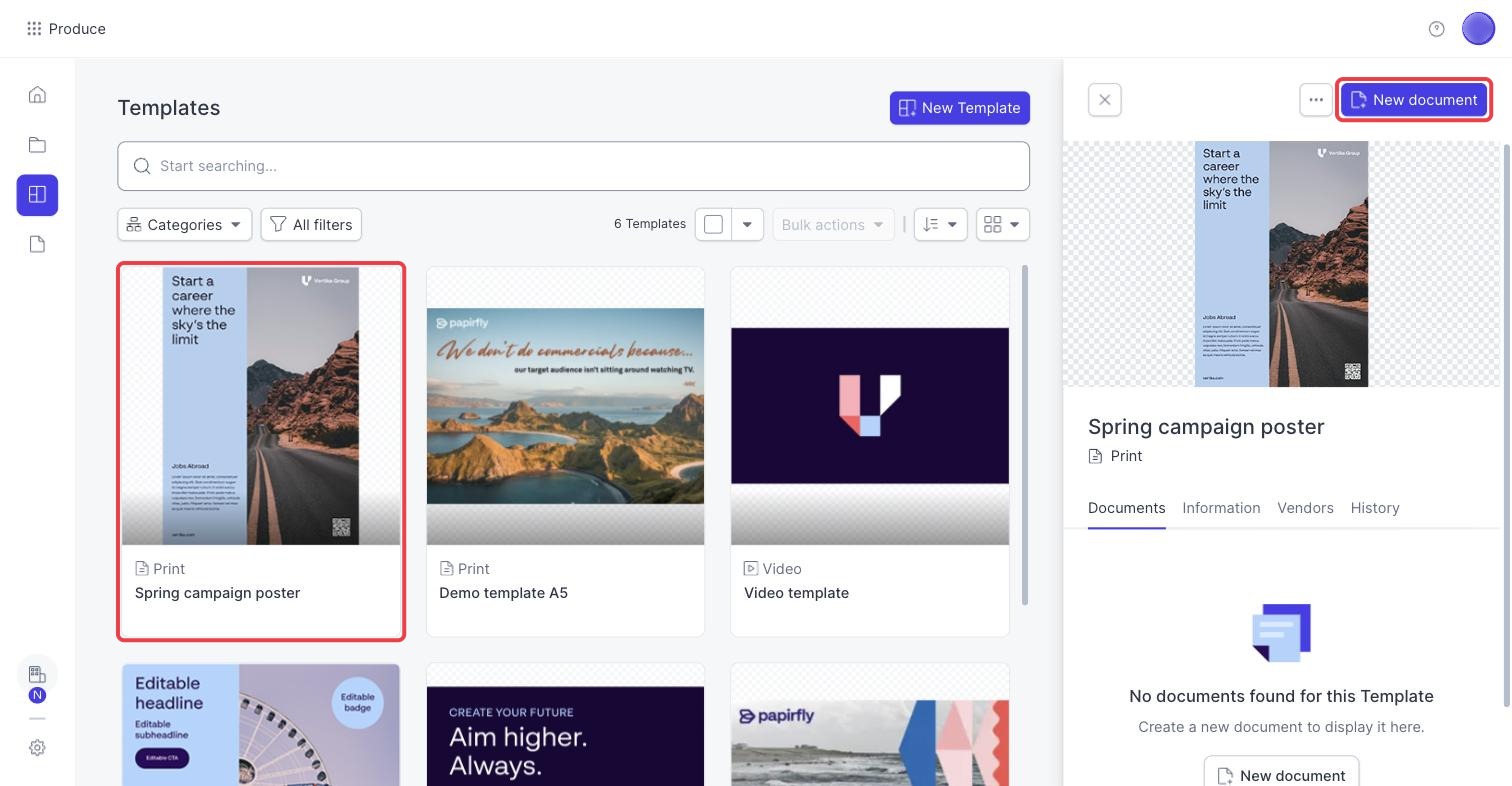The image size is (1512, 786).
Task: Click the Templates page heading
Action: [x=169, y=108]
